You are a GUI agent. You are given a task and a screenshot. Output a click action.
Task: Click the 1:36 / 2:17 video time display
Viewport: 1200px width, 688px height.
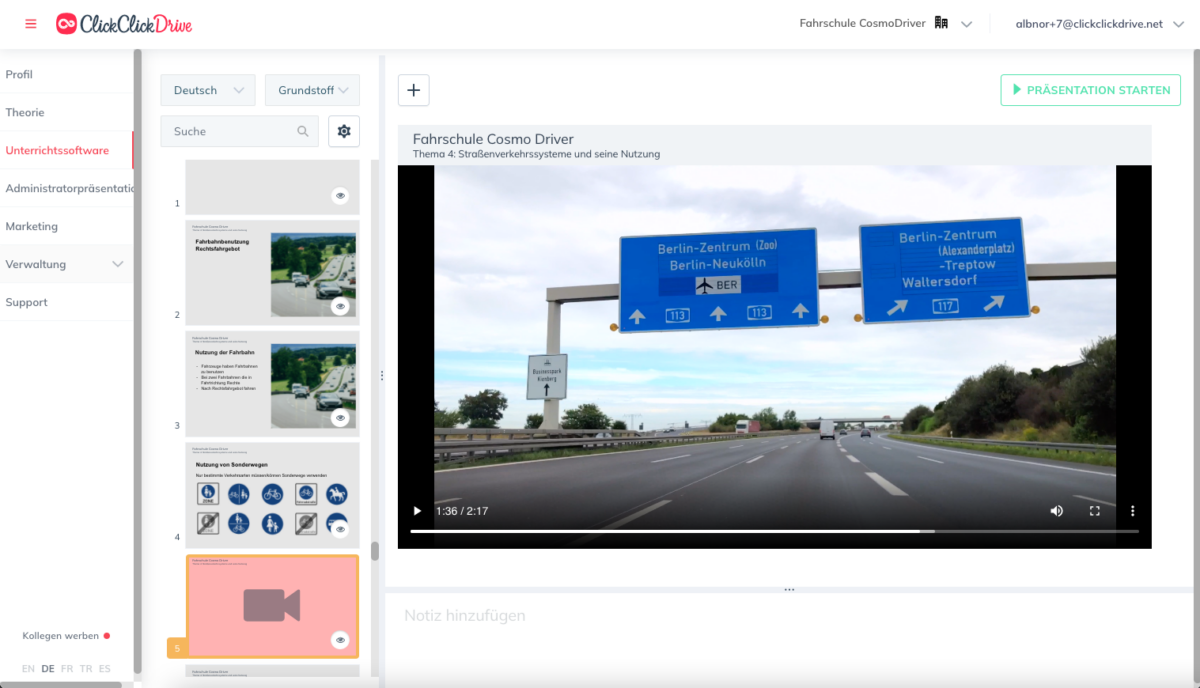point(462,511)
